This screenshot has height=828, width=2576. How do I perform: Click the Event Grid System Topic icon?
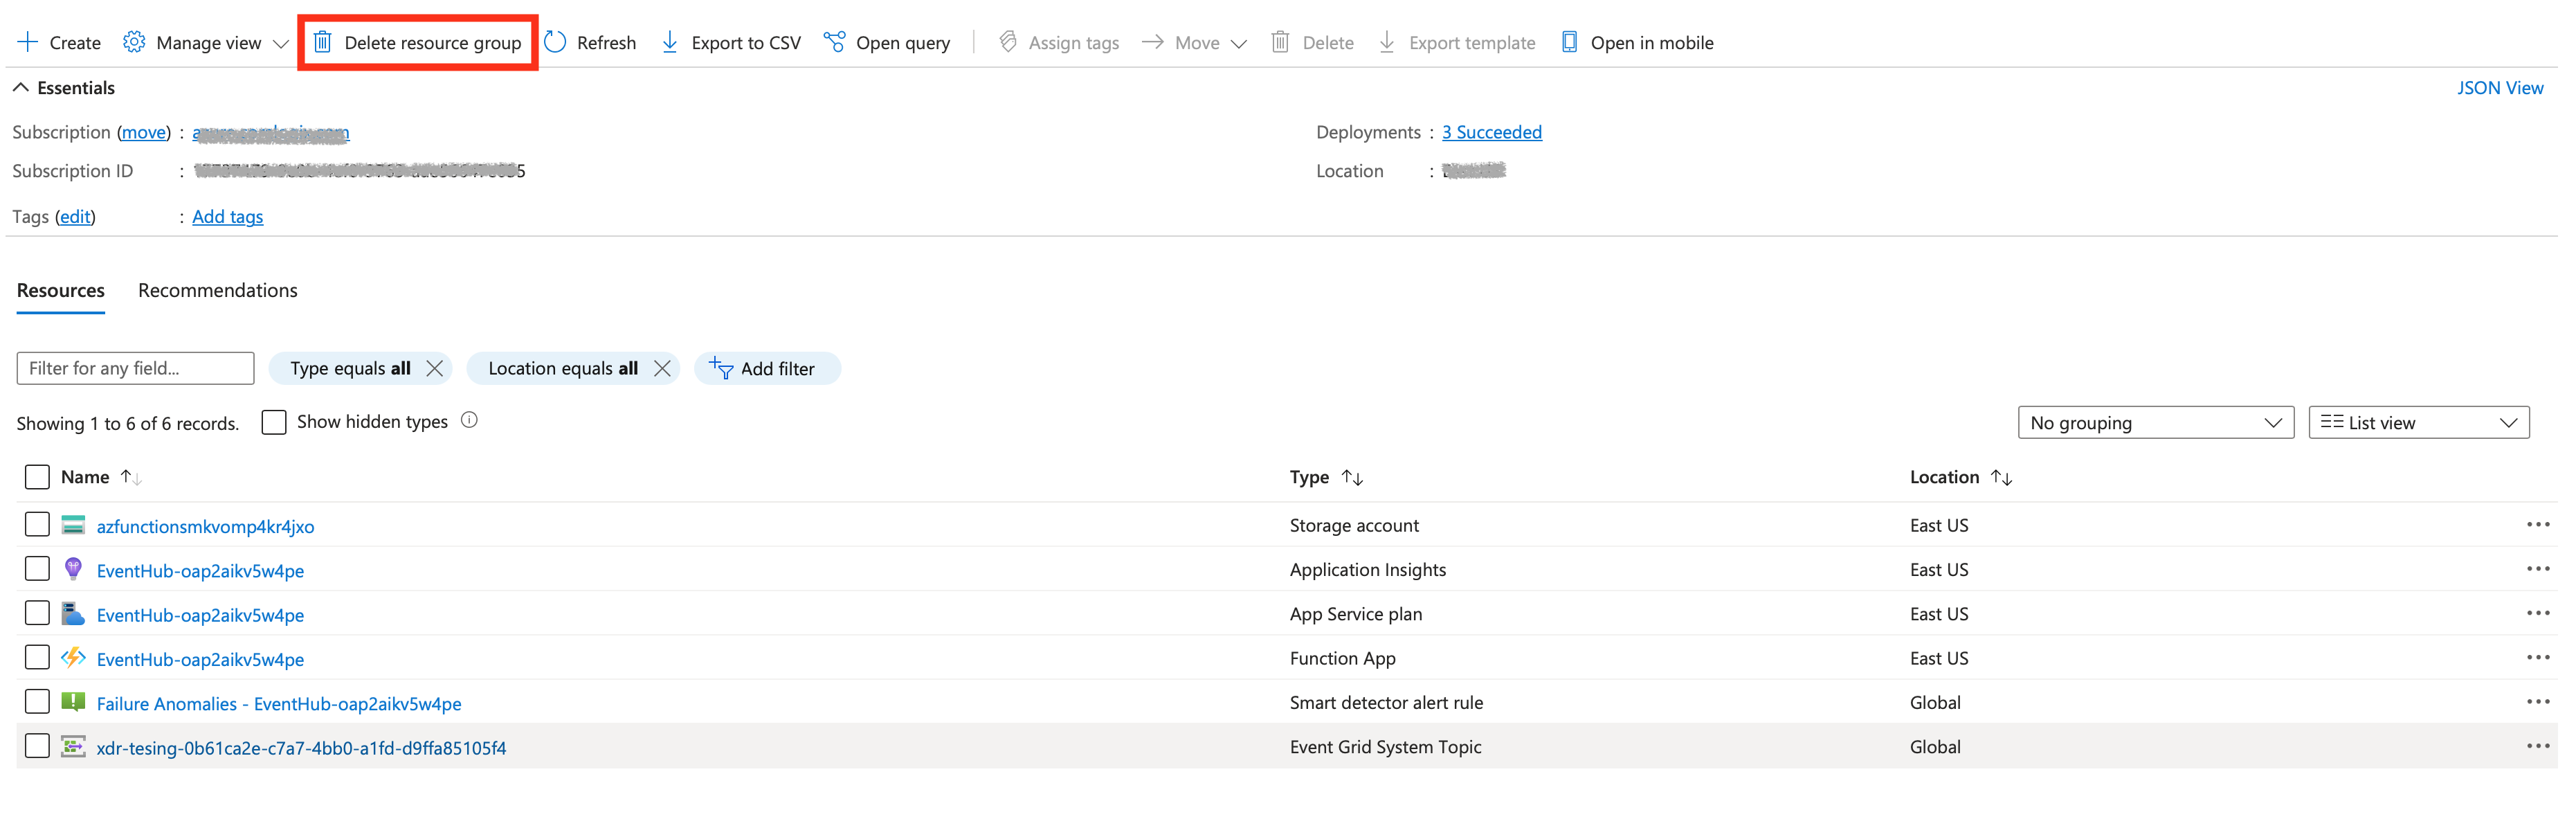tap(73, 746)
